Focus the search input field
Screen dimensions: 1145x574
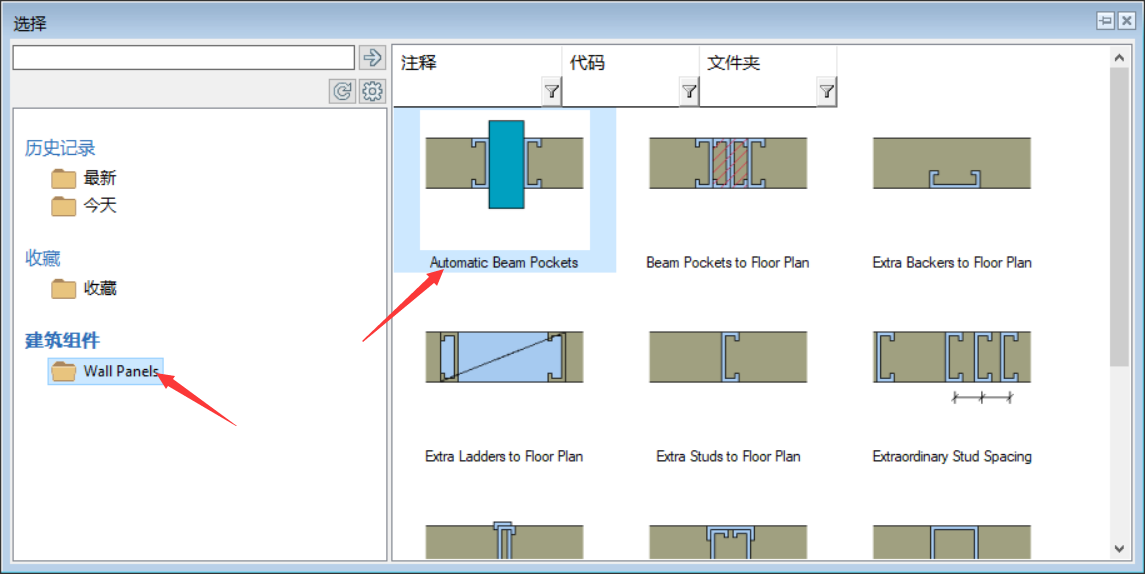(183, 58)
